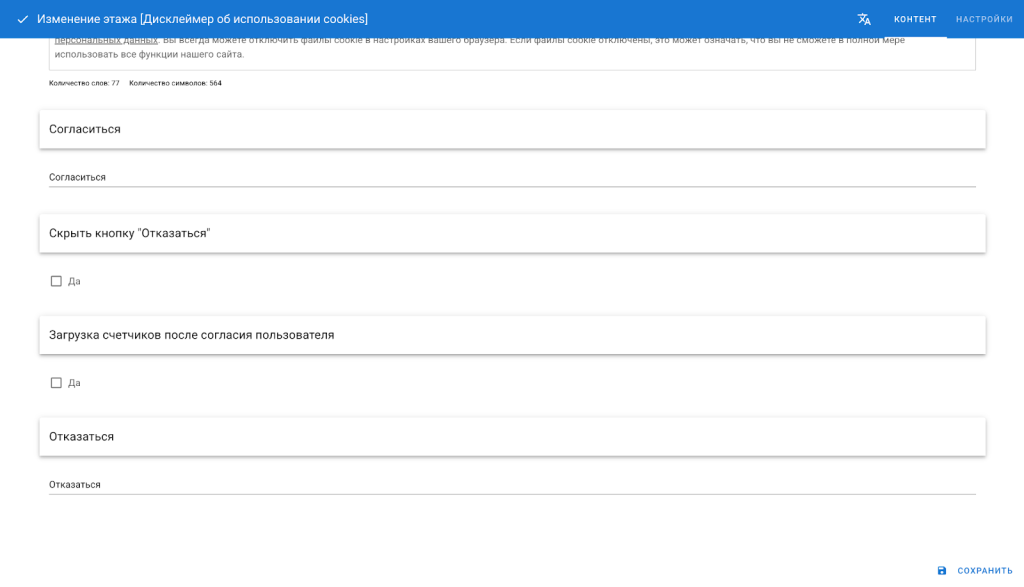Open the НАСТРОЙКИ tab
The height and width of the screenshot is (587, 1024).
(x=984, y=19)
